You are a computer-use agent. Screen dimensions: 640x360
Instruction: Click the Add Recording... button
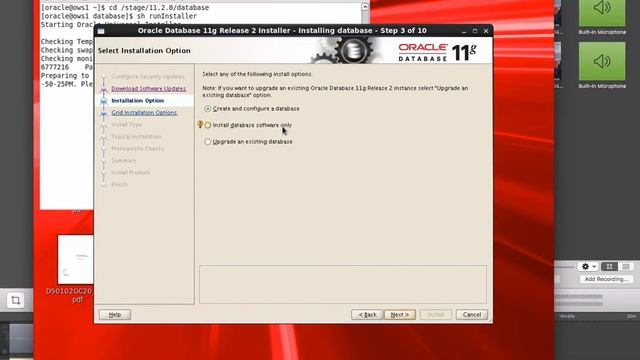click(606, 279)
